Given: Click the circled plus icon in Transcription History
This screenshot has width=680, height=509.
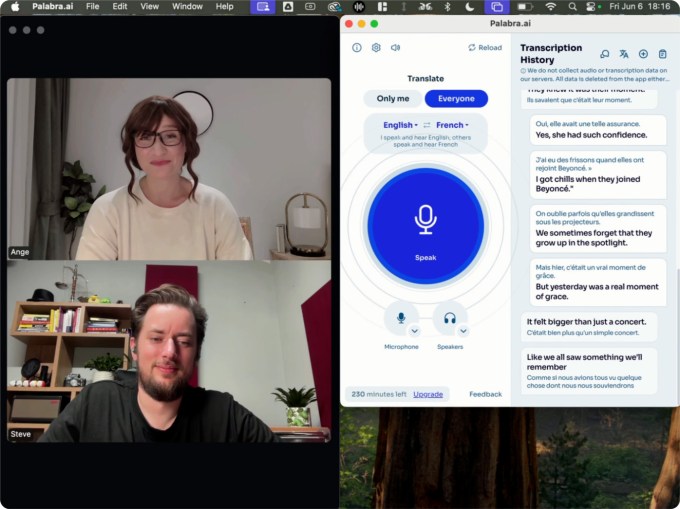Looking at the screenshot, I should (643, 54).
